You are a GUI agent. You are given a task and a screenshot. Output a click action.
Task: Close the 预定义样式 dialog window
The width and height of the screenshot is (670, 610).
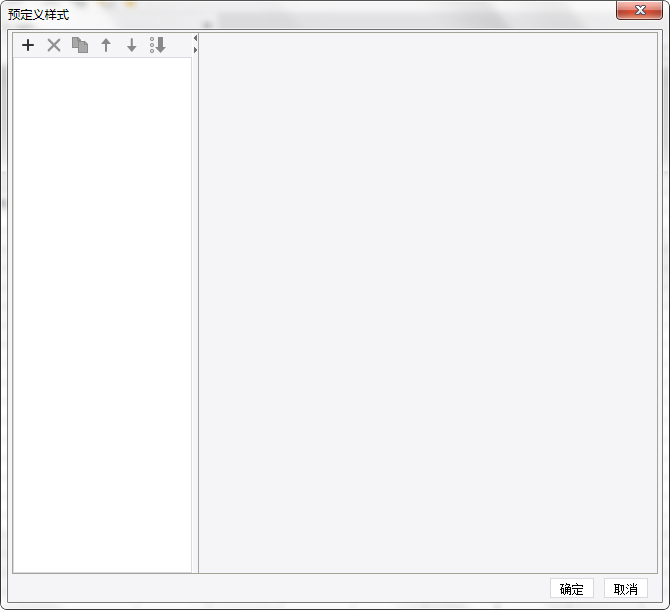pos(639,10)
